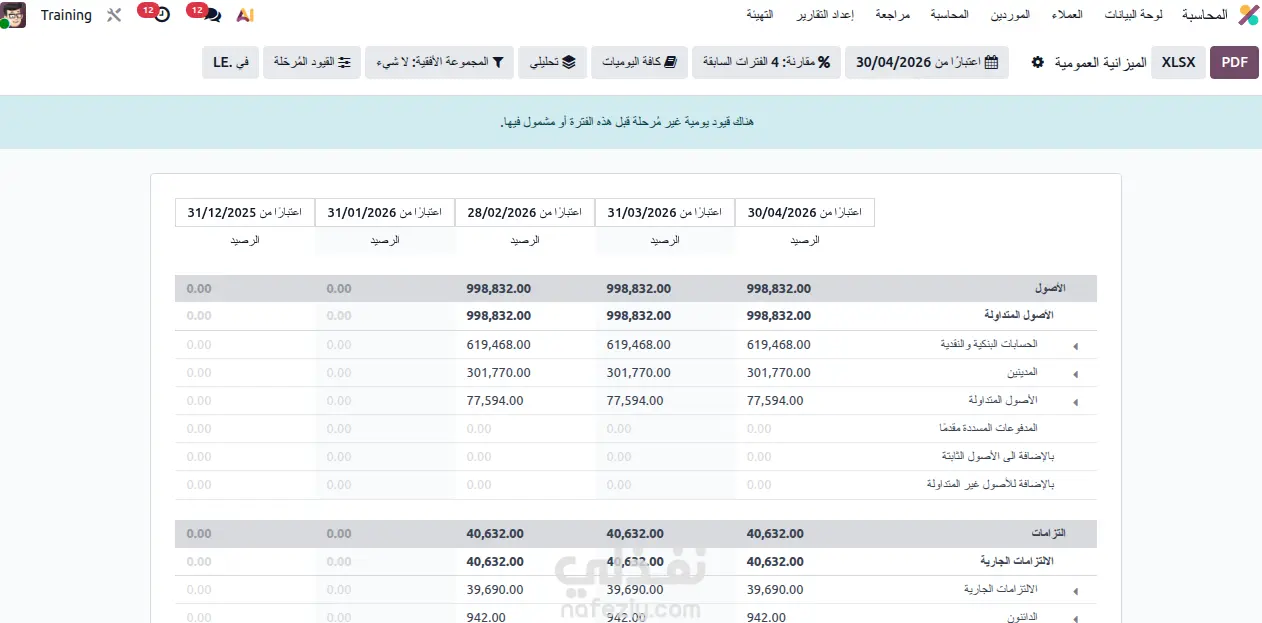Viewport: 1262px width, 623px height.
Task: Expand the الحسابات البنكية والنقدية row
Action: coord(1076,345)
